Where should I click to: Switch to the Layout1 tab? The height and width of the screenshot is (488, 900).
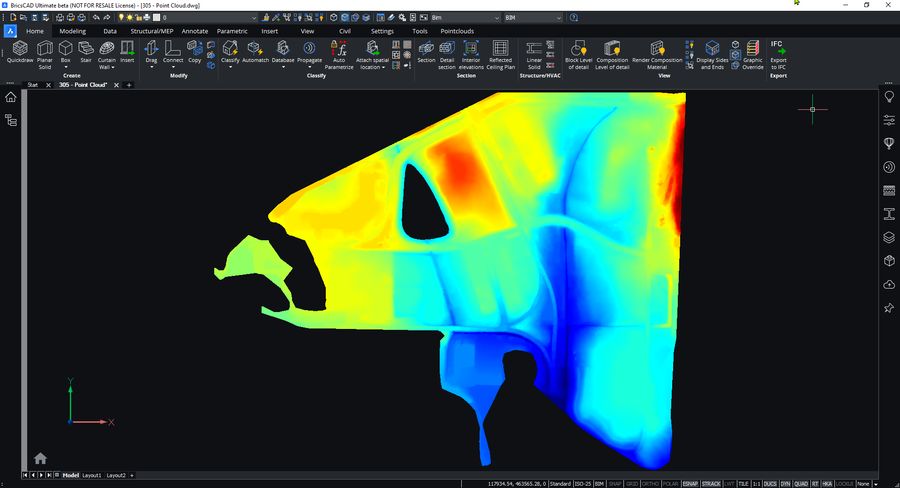92,475
